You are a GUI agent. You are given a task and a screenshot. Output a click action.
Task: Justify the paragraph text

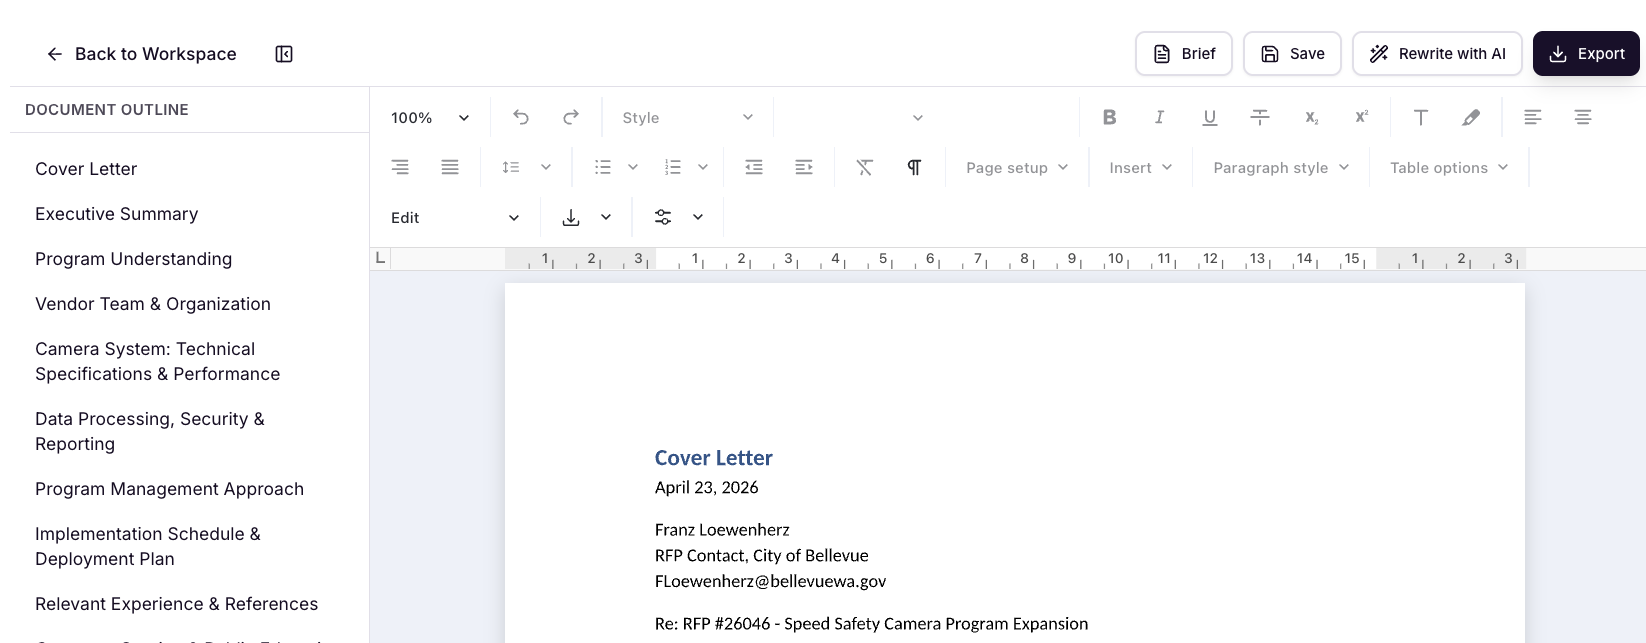(450, 167)
